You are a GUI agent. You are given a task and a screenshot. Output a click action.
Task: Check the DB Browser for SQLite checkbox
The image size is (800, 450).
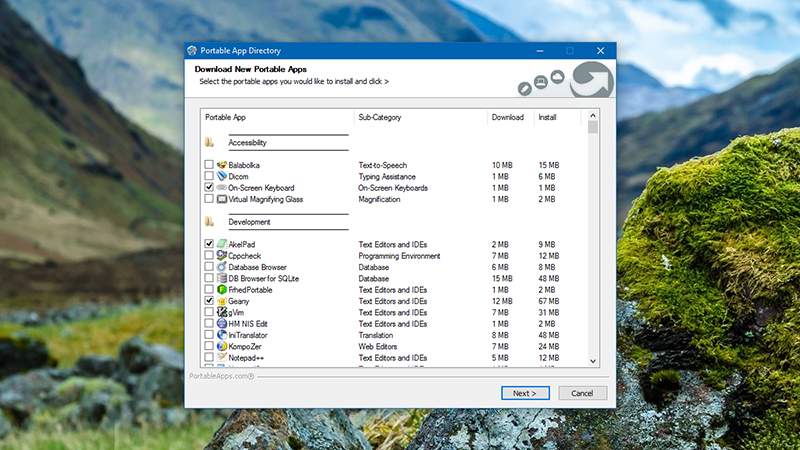click(209, 278)
